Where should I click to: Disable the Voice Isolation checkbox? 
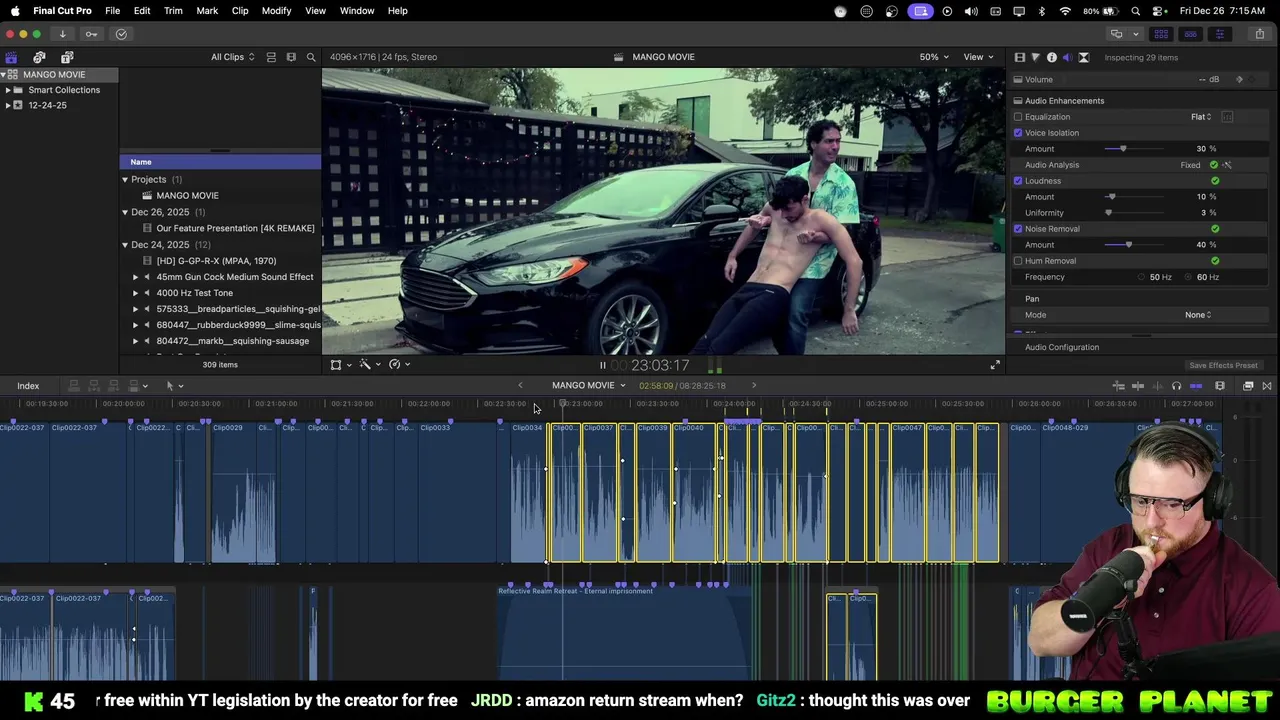(x=1018, y=133)
